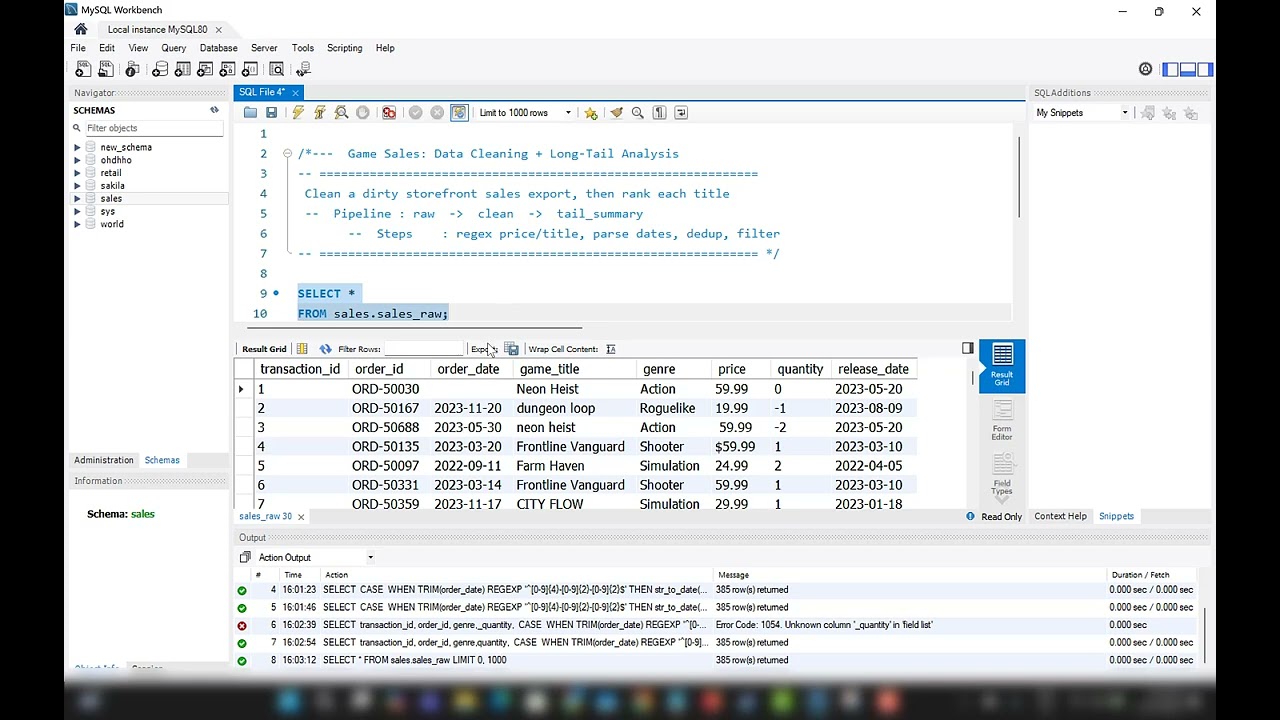Image resolution: width=1280 pixels, height=720 pixels.
Task: Open the Scripting menu
Action: (344, 48)
